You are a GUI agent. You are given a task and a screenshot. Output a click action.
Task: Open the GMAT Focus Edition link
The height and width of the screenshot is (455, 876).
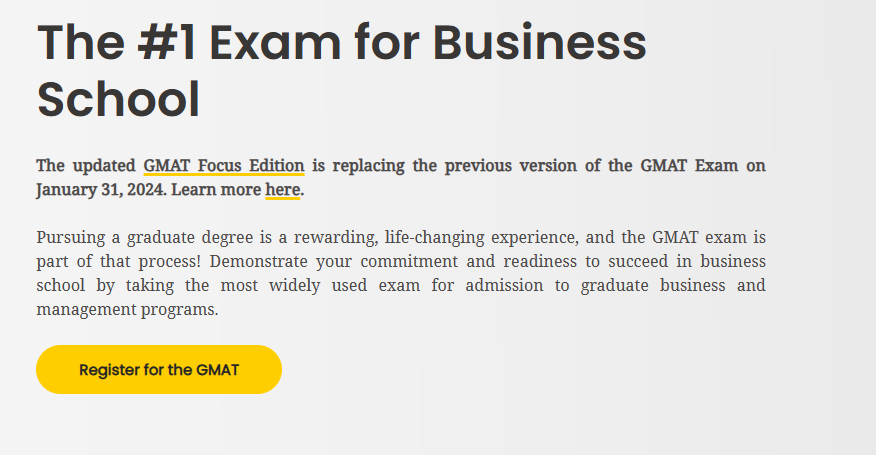pos(223,166)
